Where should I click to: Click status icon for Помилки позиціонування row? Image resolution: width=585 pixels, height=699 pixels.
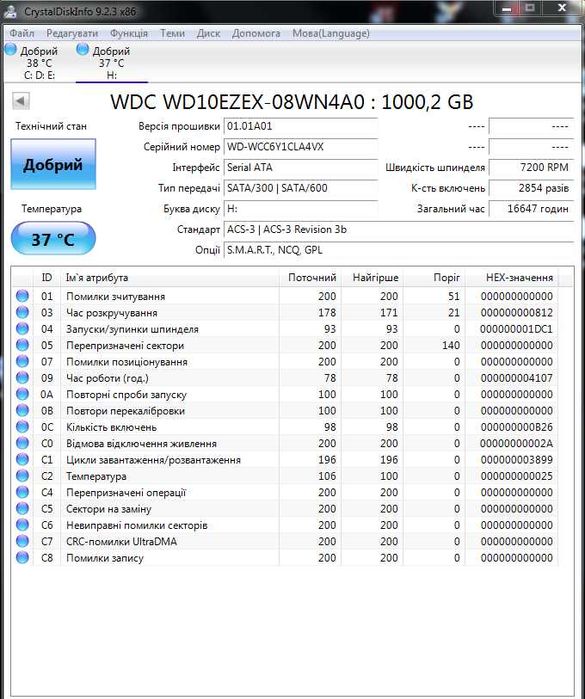pos(22,362)
